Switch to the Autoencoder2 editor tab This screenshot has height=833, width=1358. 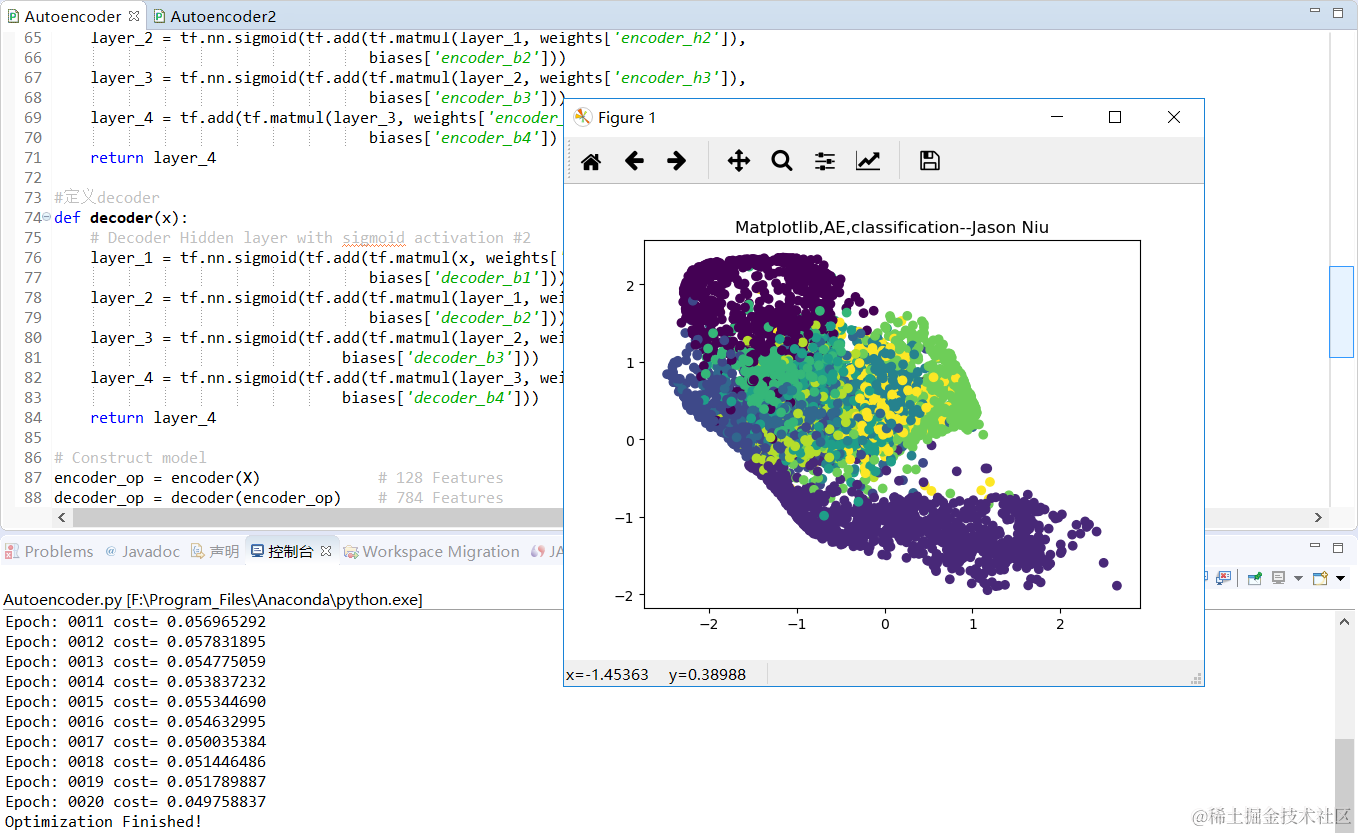click(214, 16)
